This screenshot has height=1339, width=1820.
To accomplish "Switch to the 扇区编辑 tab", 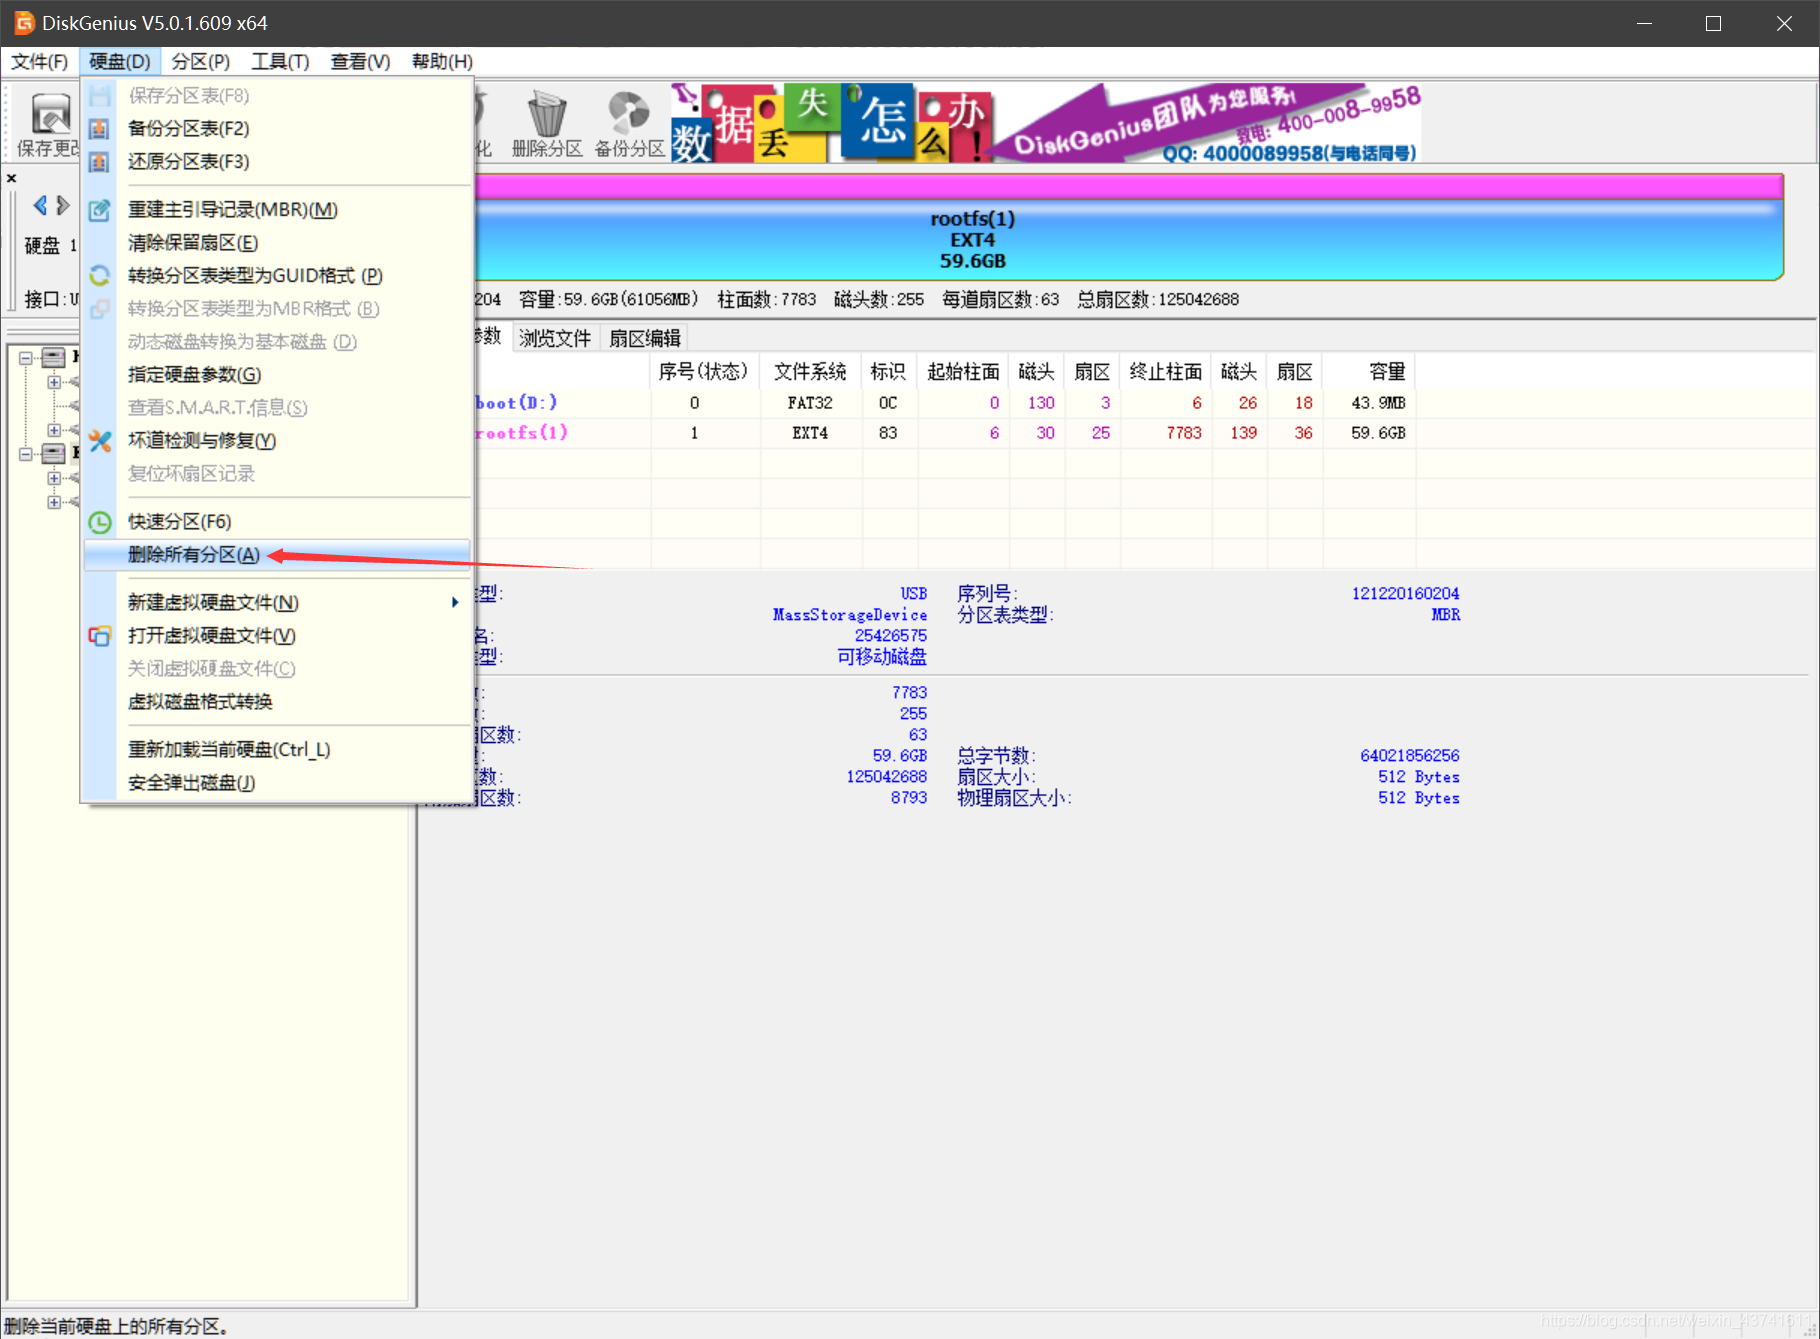I will pos(645,338).
